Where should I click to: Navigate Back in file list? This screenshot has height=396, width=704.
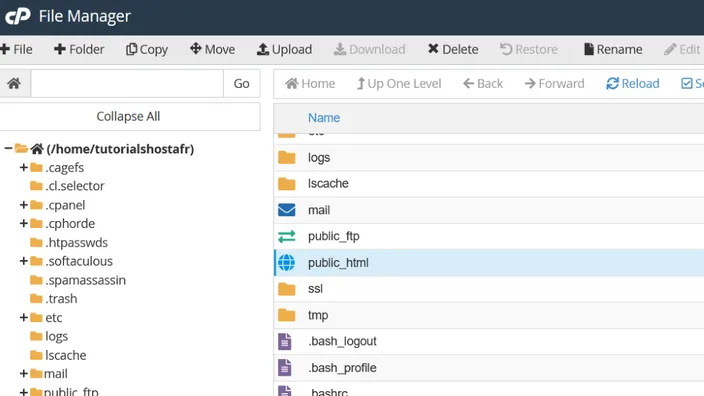483,84
